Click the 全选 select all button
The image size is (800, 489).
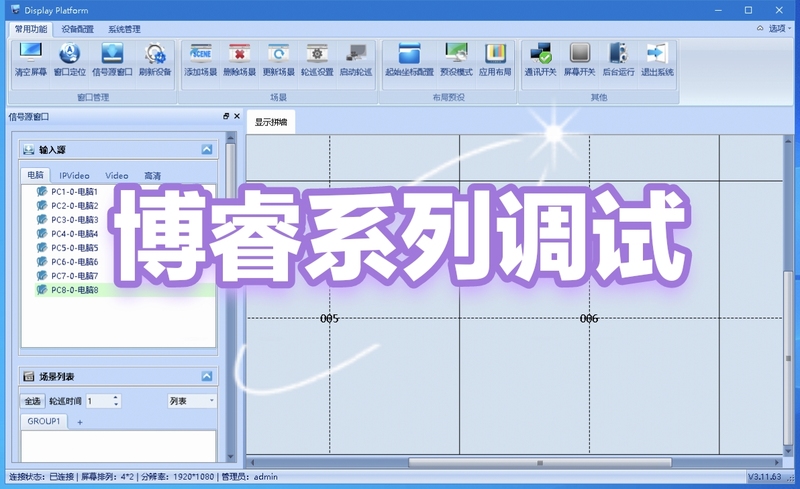[33, 401]
